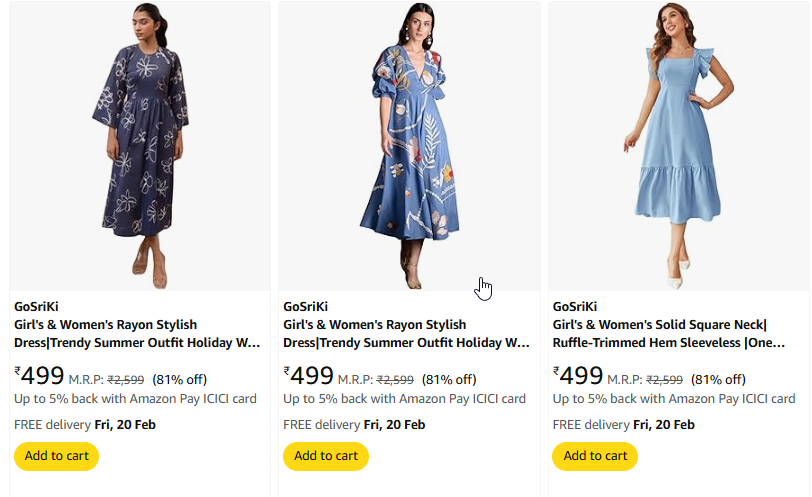Click the GoSriKi brand under the navy floral dress

coord(36,307)
